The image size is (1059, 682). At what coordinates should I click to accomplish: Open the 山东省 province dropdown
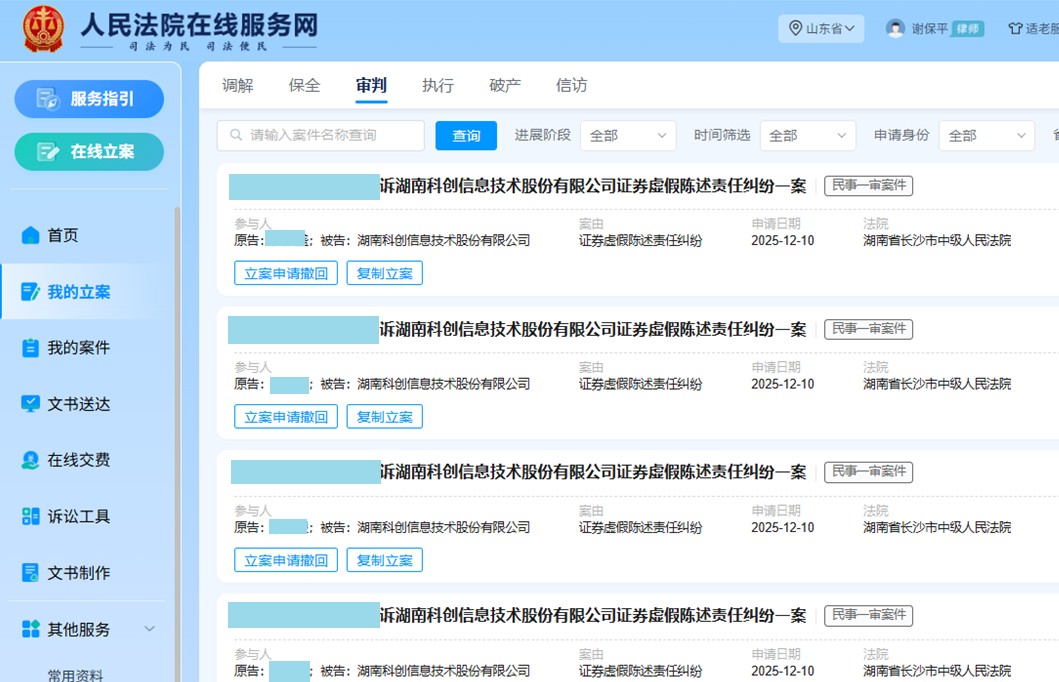point(821,28)
